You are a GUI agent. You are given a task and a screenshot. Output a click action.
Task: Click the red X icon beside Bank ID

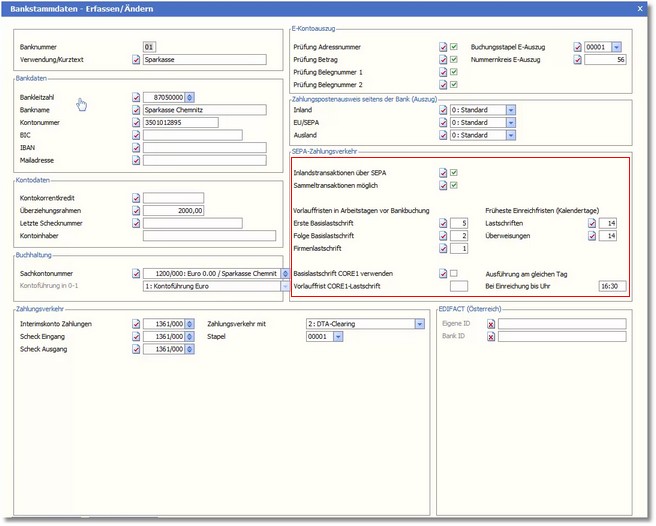point(490,337)
